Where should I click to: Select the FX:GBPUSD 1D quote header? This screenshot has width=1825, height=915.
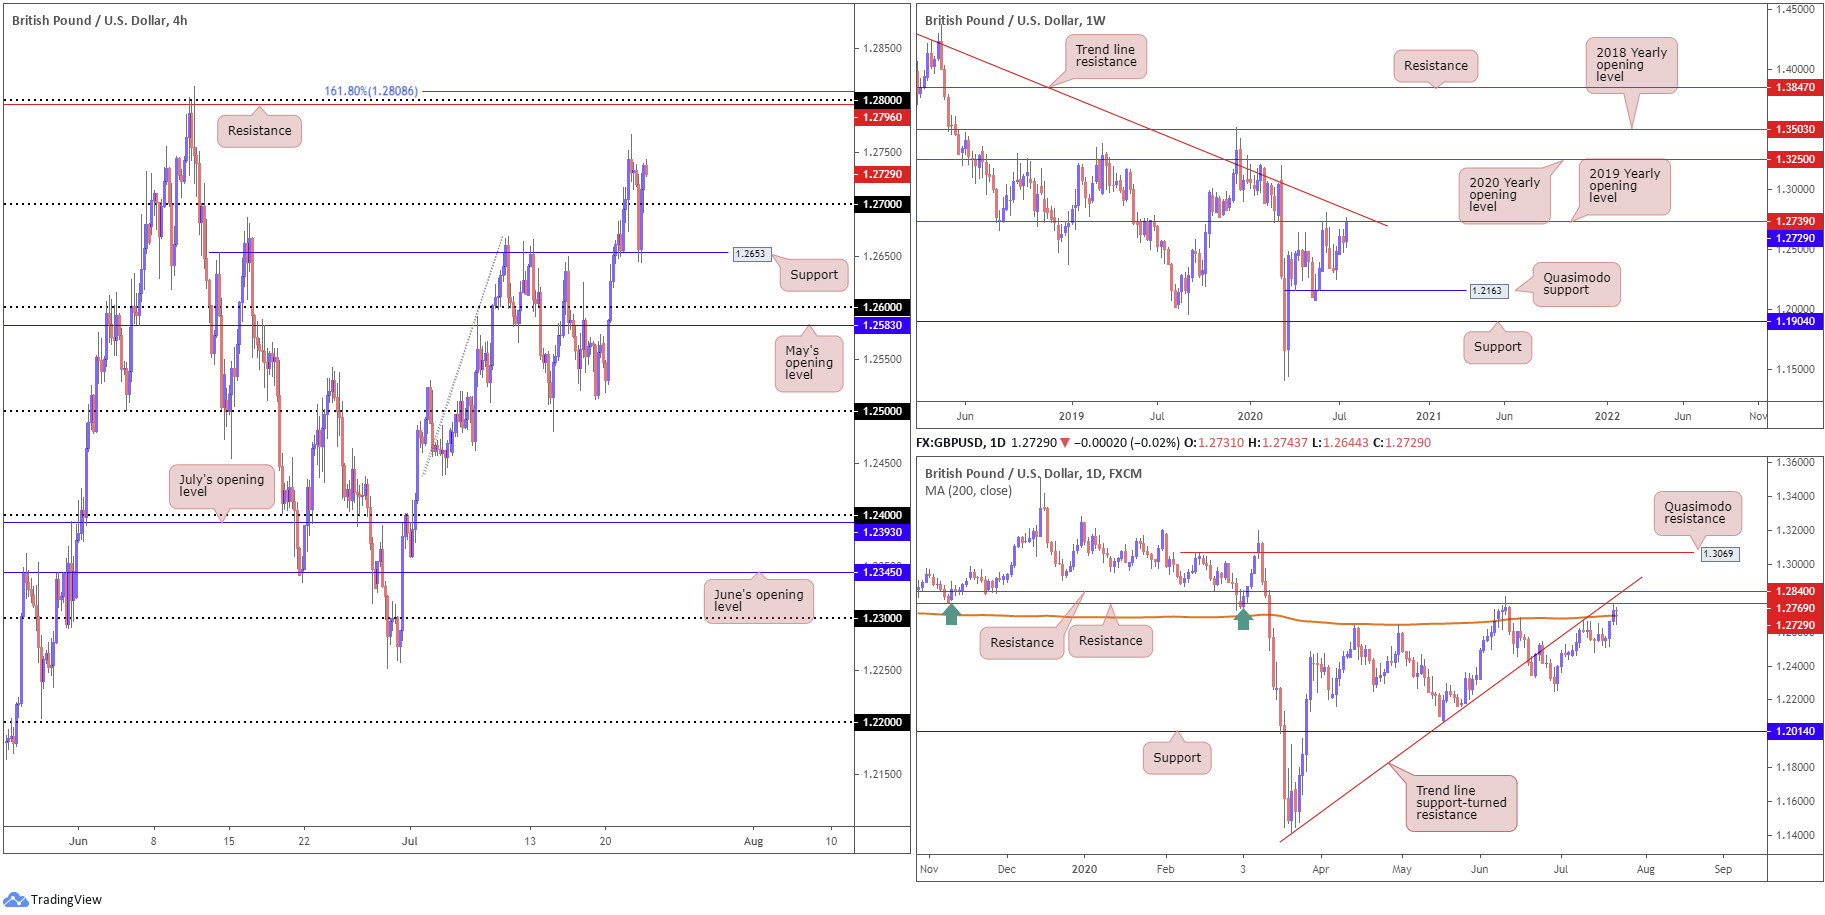click(1173, 443)
